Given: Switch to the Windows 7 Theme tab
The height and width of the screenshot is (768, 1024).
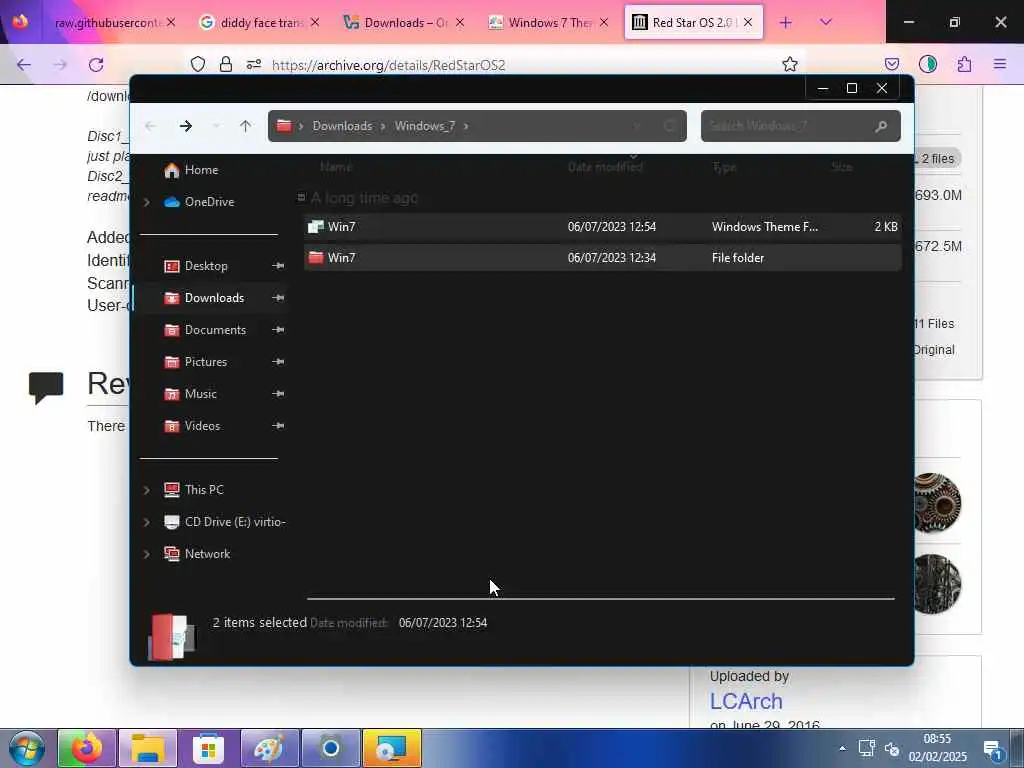Looking at the screenshot, I should tap(550, 23).
